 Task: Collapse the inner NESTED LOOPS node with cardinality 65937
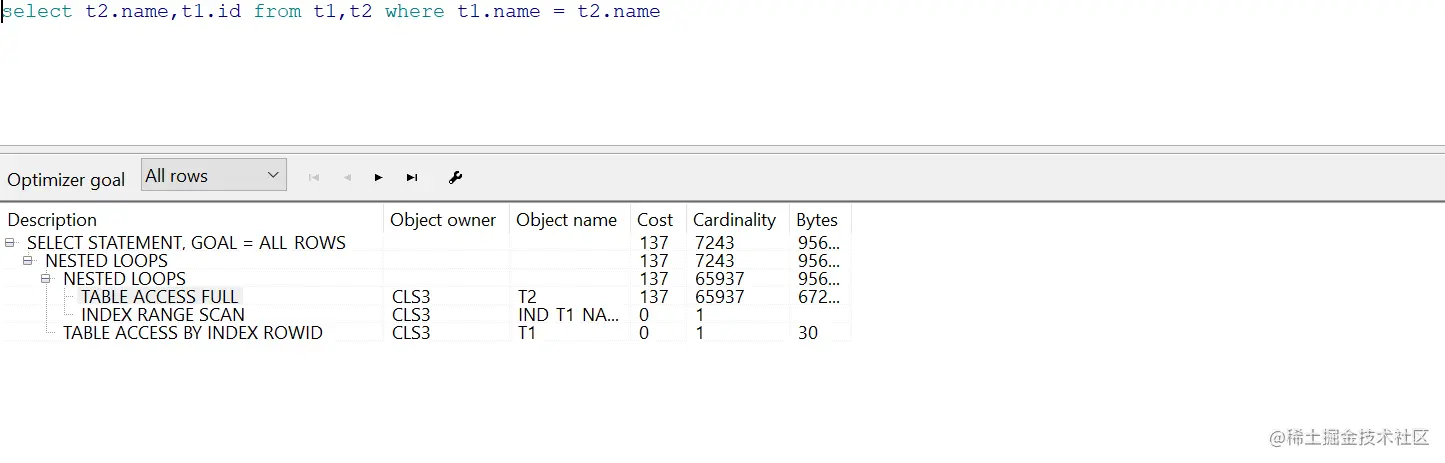point(46,279)
